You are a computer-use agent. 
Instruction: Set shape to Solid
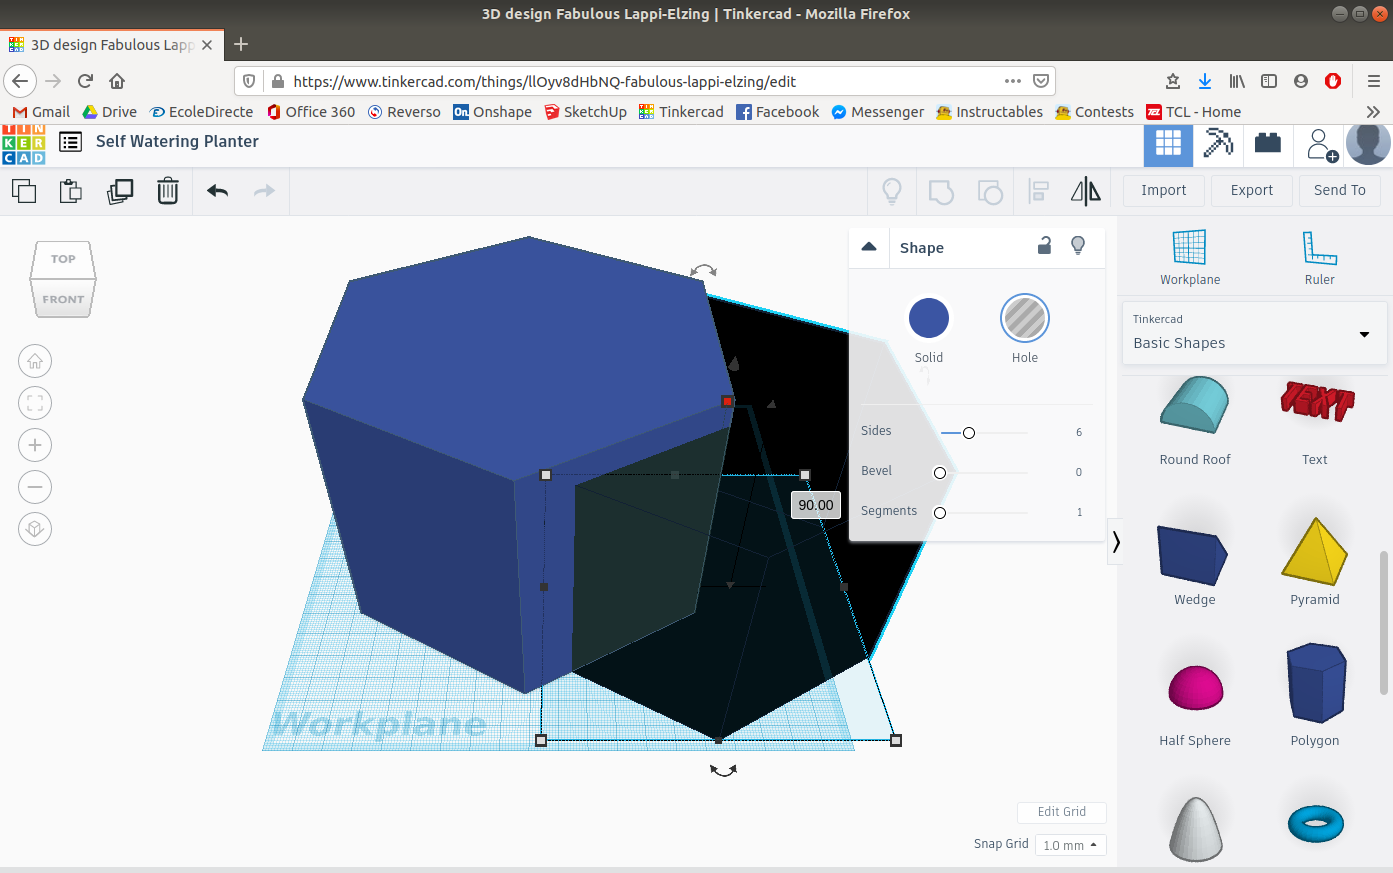pos(929,318)
